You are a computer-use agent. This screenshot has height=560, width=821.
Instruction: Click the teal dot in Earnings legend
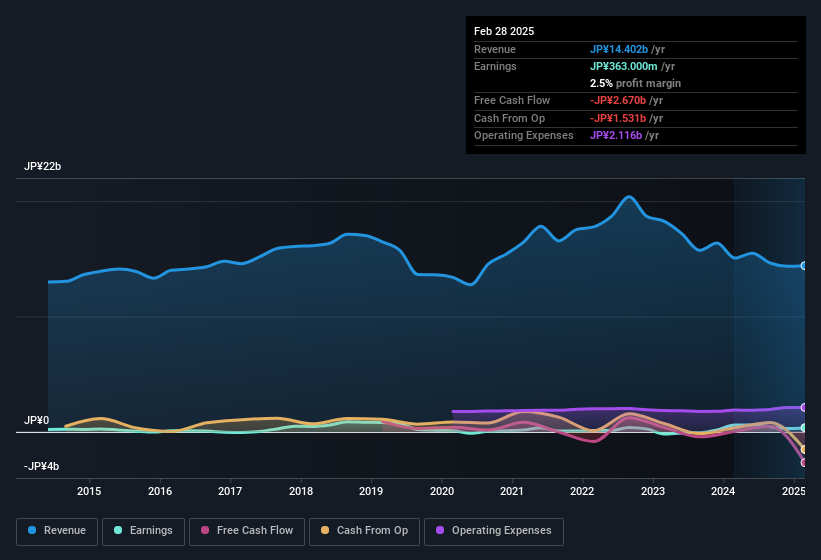[118, 530]
